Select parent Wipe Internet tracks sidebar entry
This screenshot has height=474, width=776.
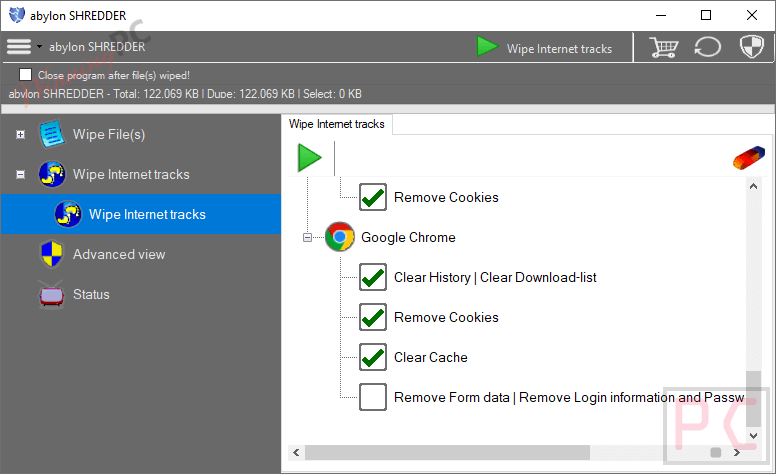pos(131,174)
